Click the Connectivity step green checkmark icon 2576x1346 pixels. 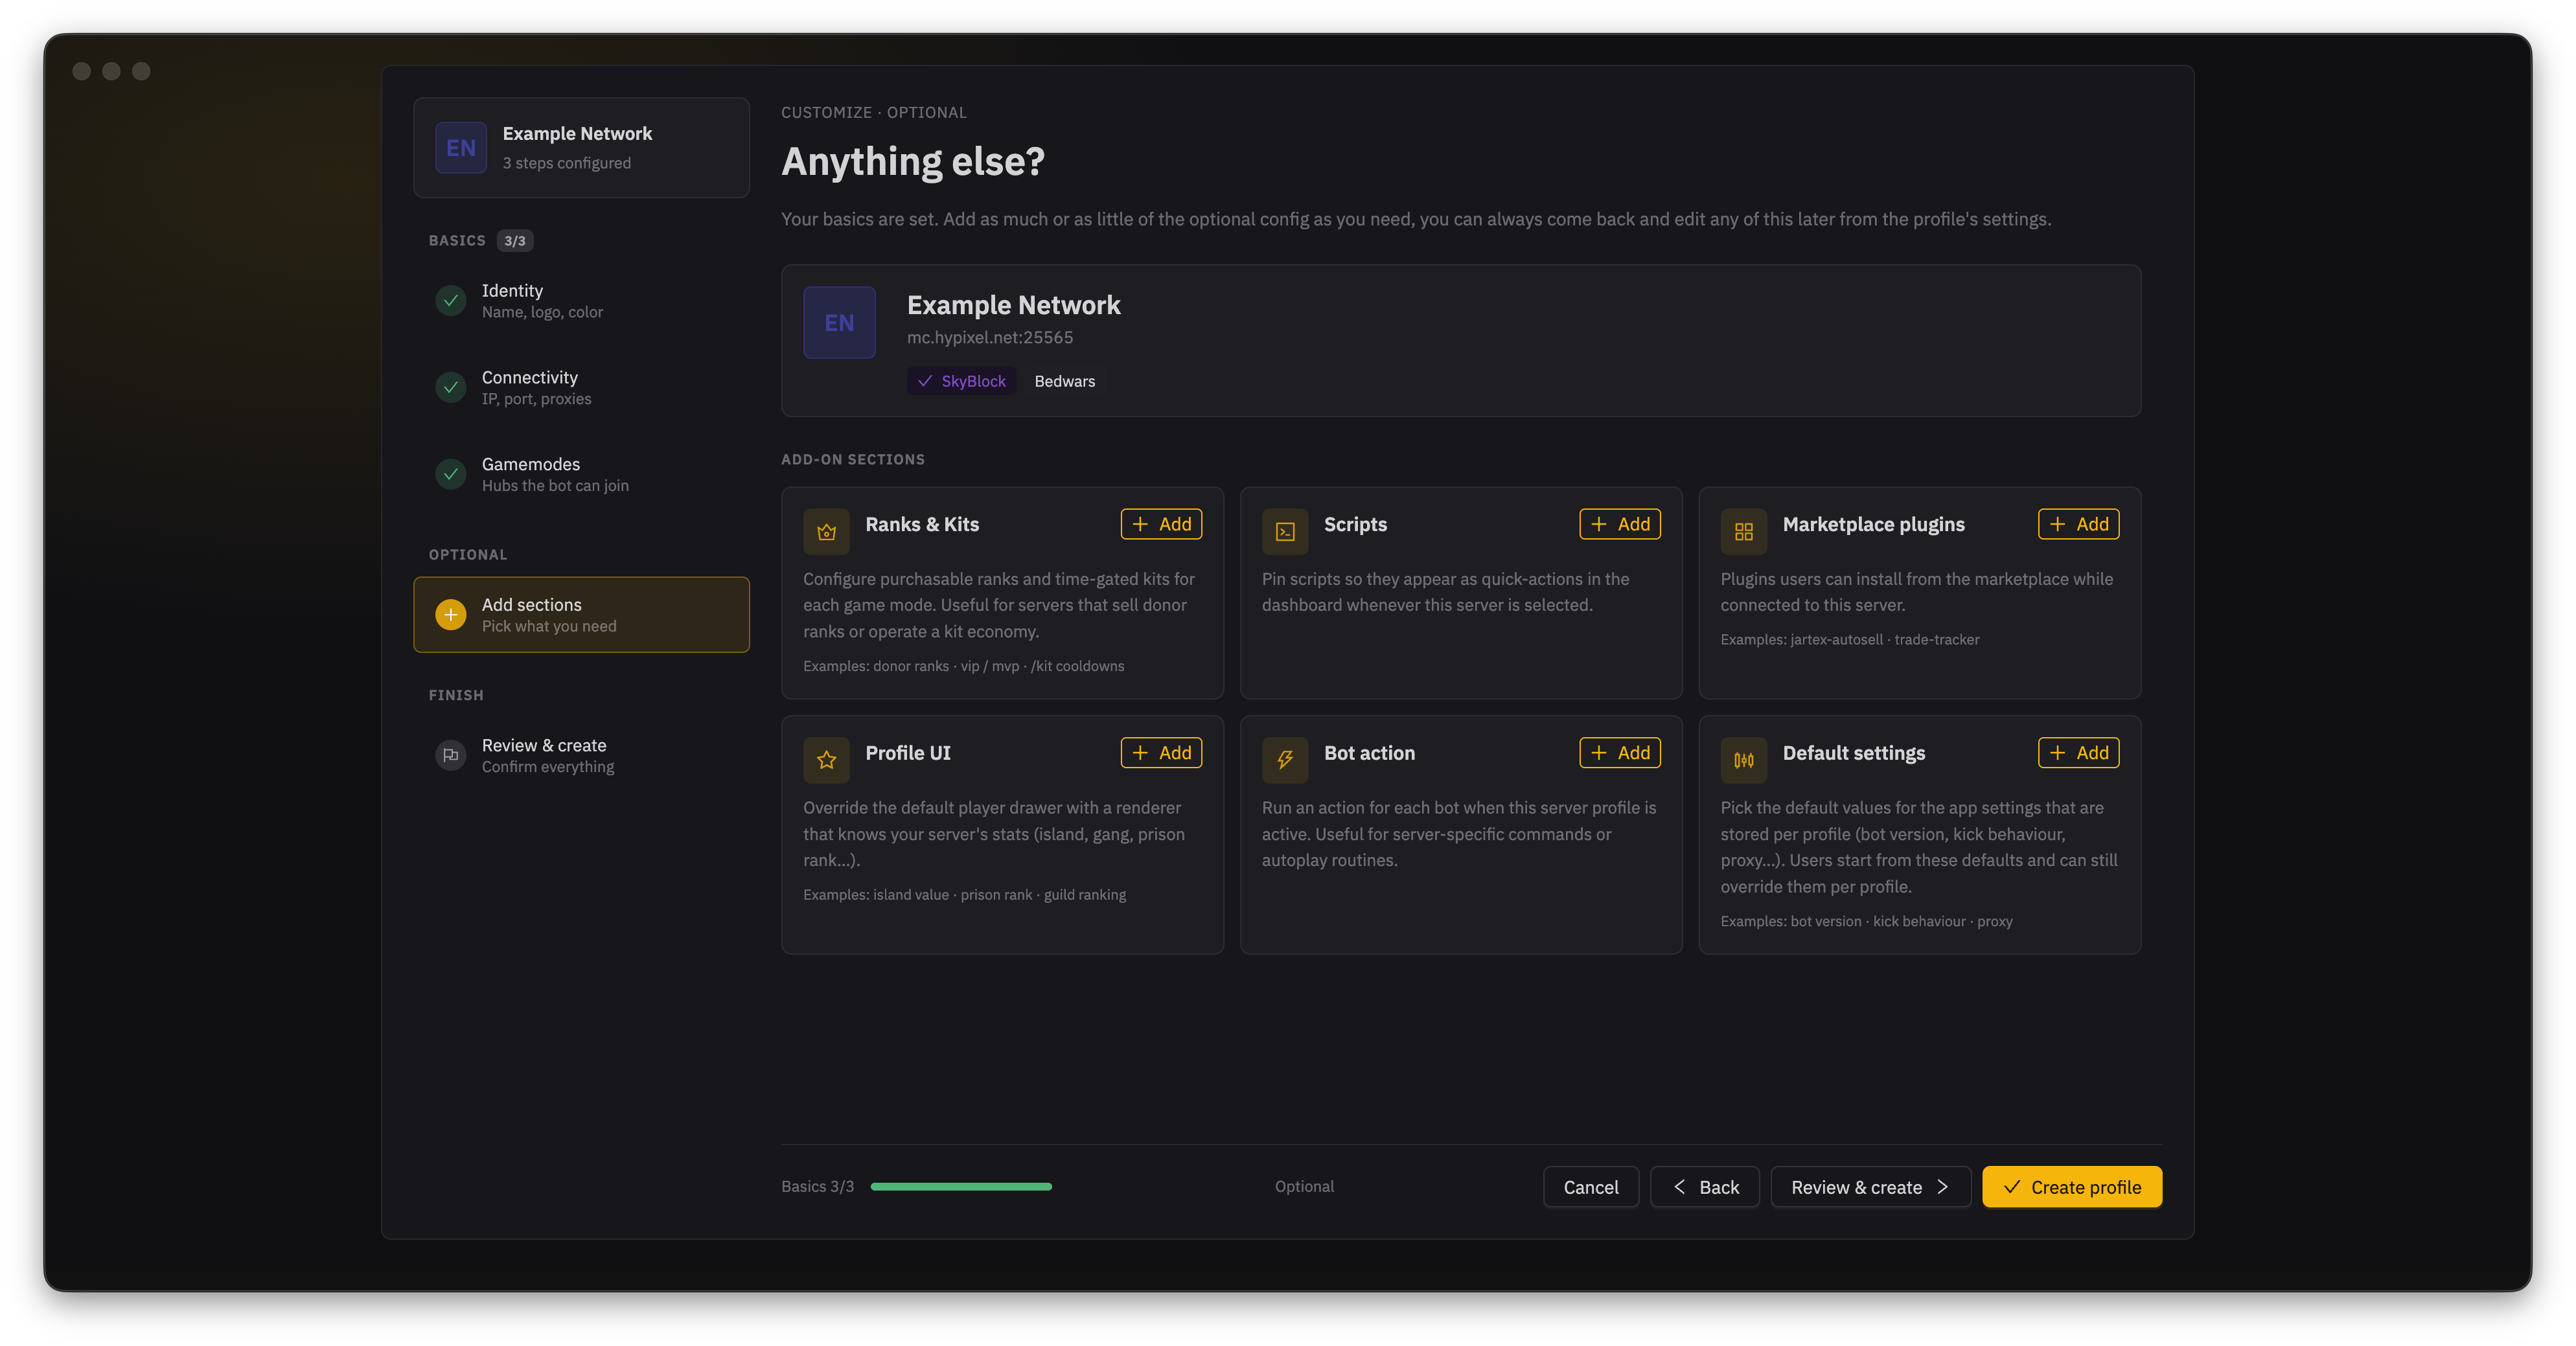pyautogui.click(x=451, y=387)
